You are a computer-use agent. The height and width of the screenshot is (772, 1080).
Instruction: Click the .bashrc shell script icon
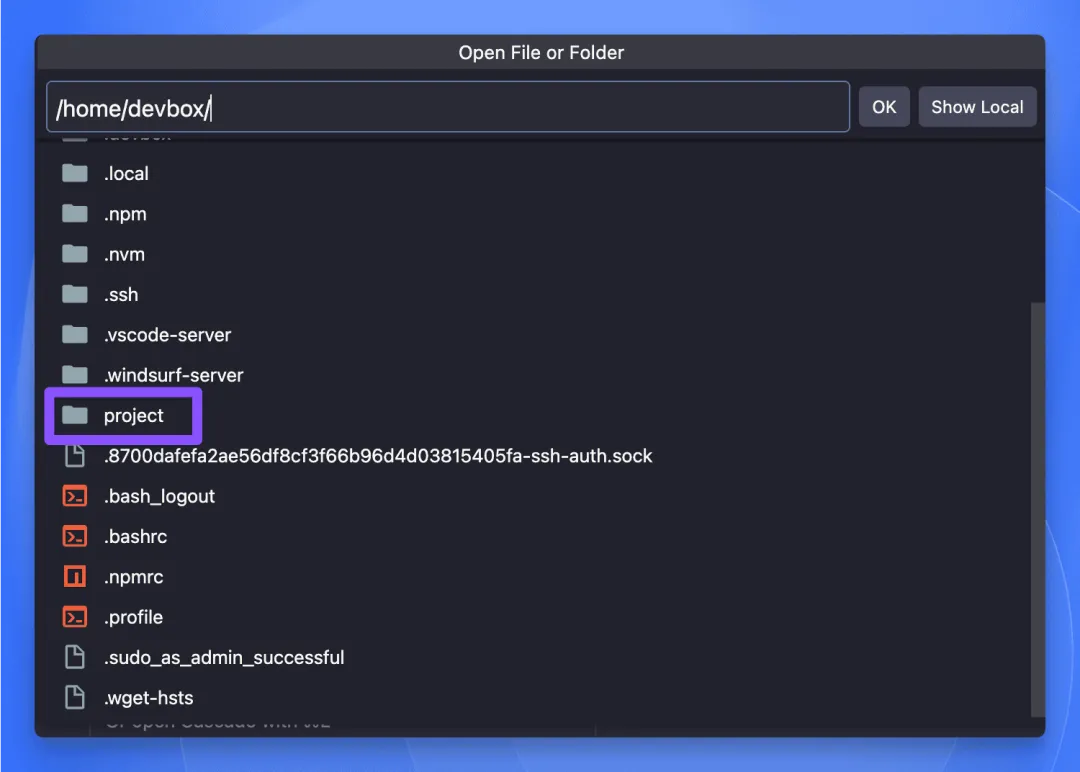74,536
